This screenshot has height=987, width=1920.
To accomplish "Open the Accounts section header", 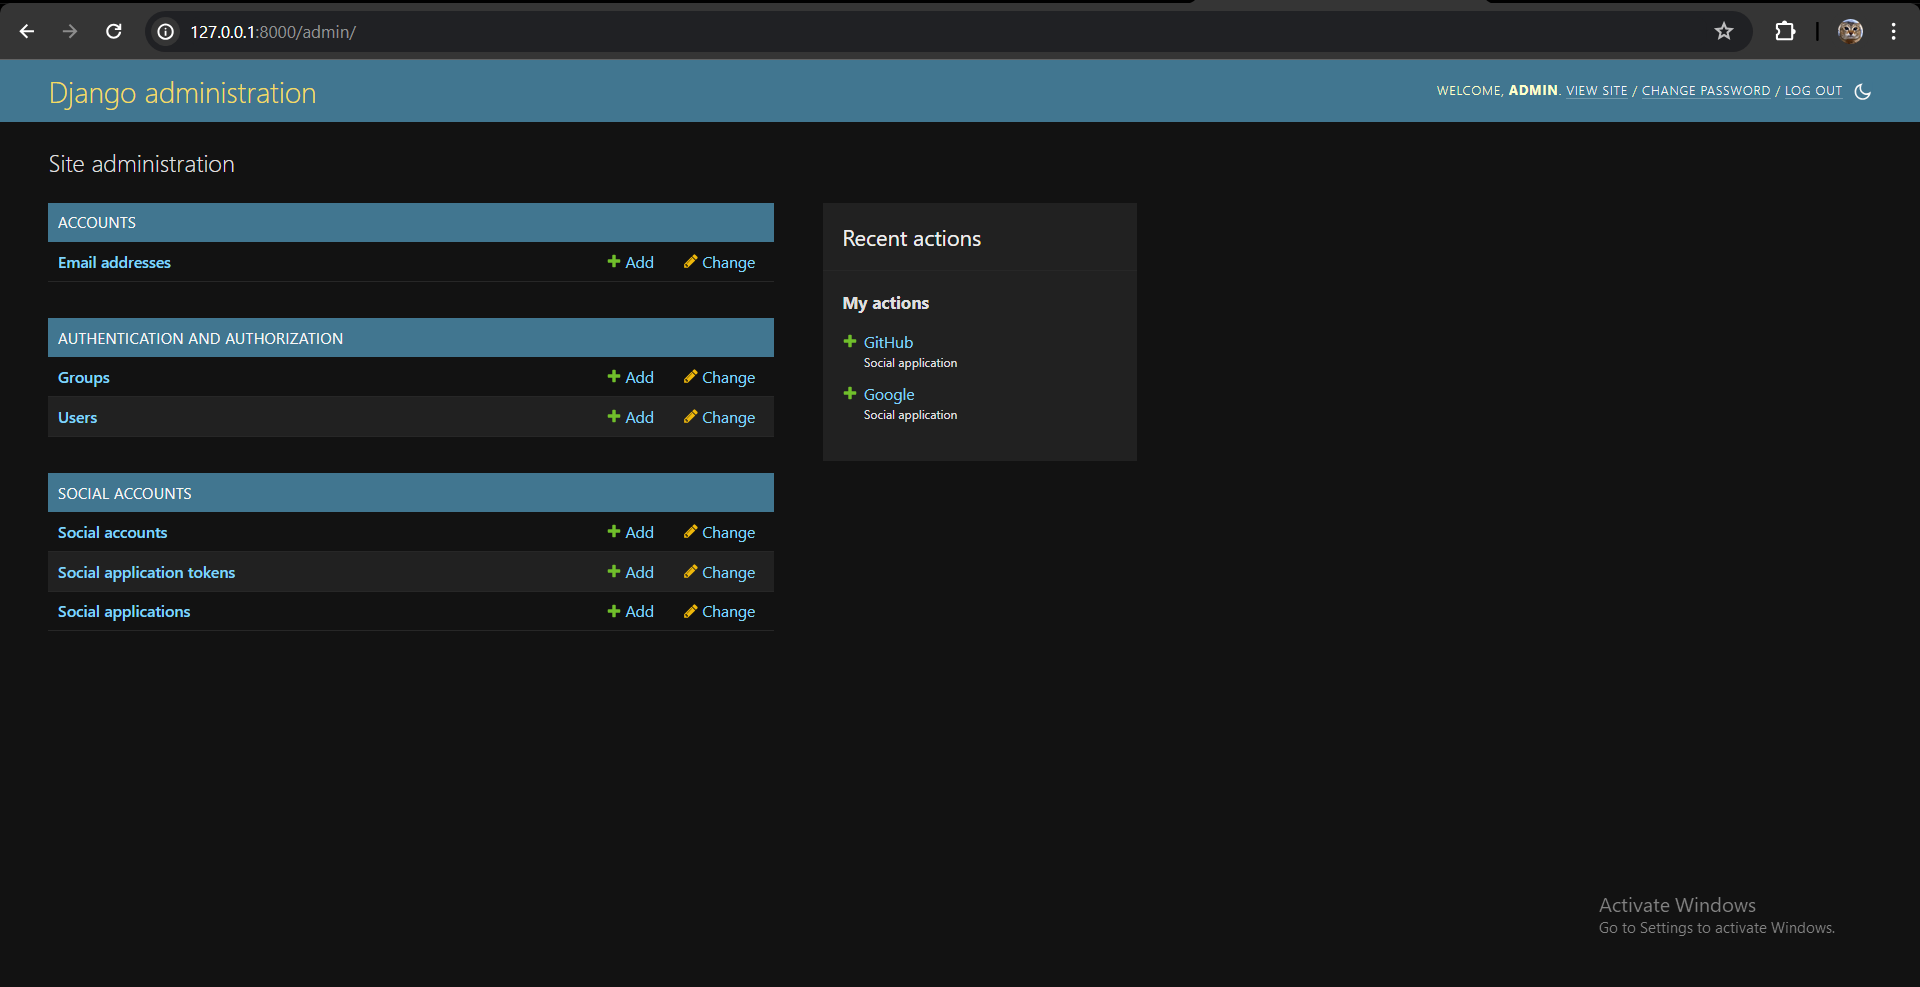I will (x=97, y=223).
